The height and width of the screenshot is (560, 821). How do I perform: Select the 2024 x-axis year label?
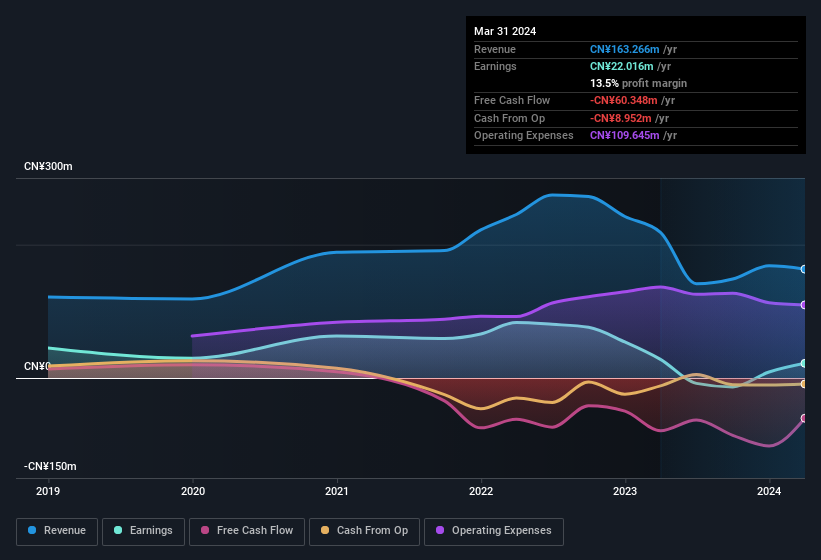(769, 491)
